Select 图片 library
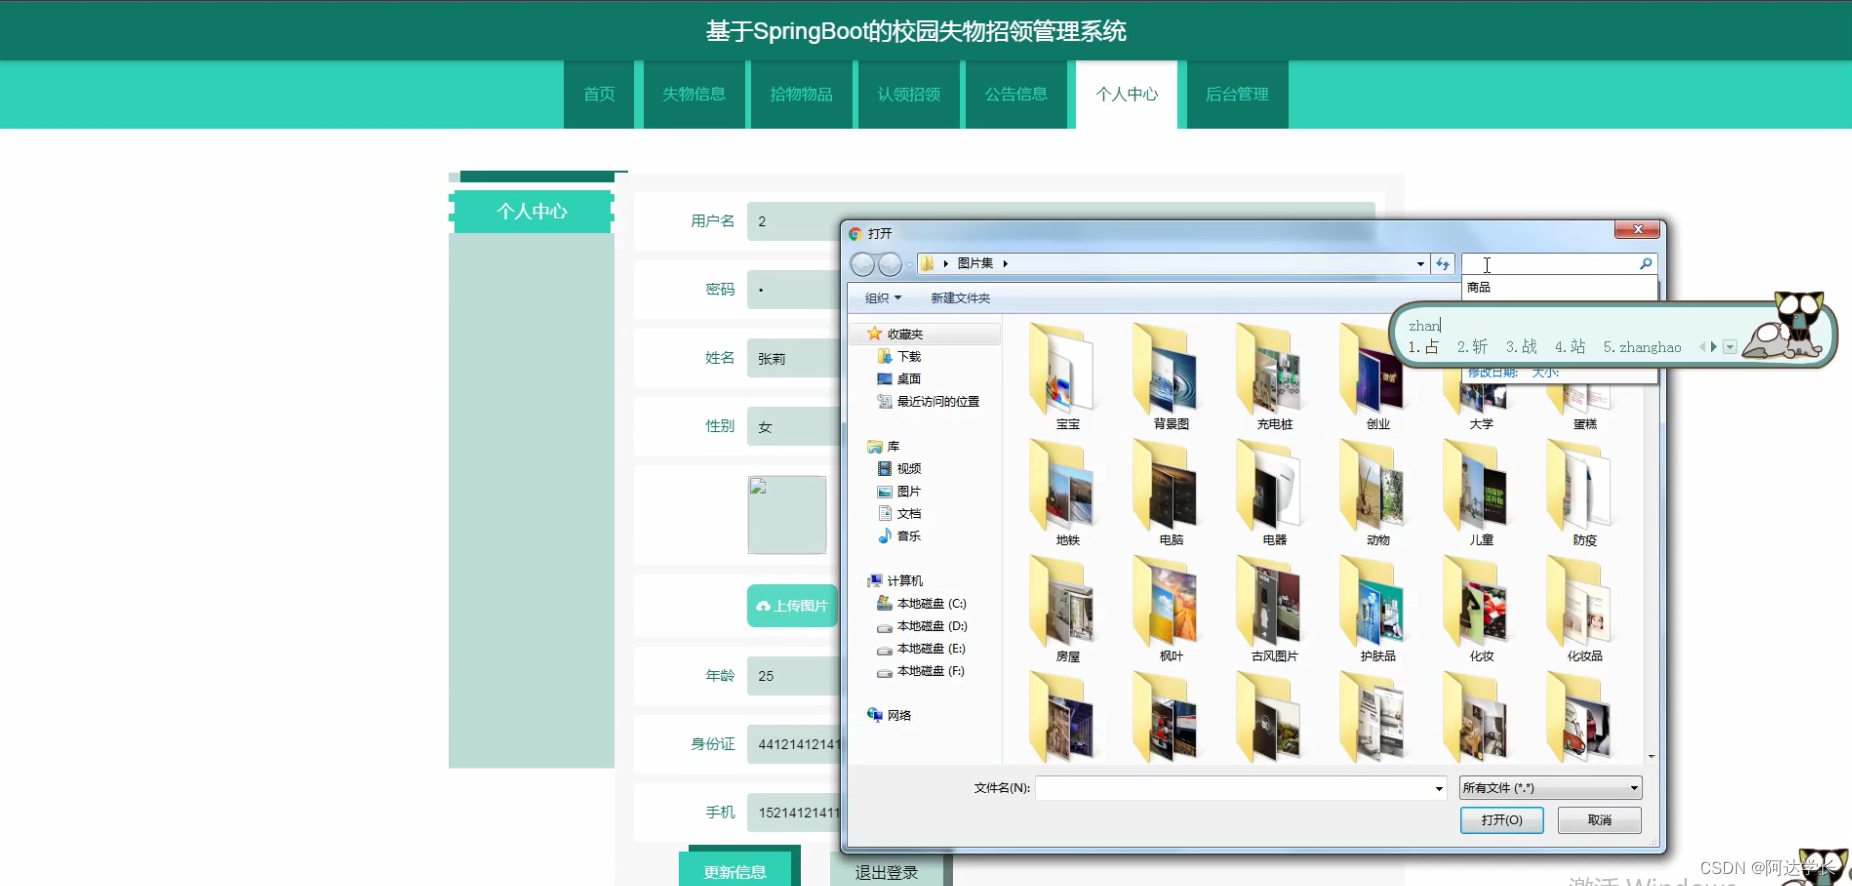Screen dimensions: 1852x886 tap(899, 491)
